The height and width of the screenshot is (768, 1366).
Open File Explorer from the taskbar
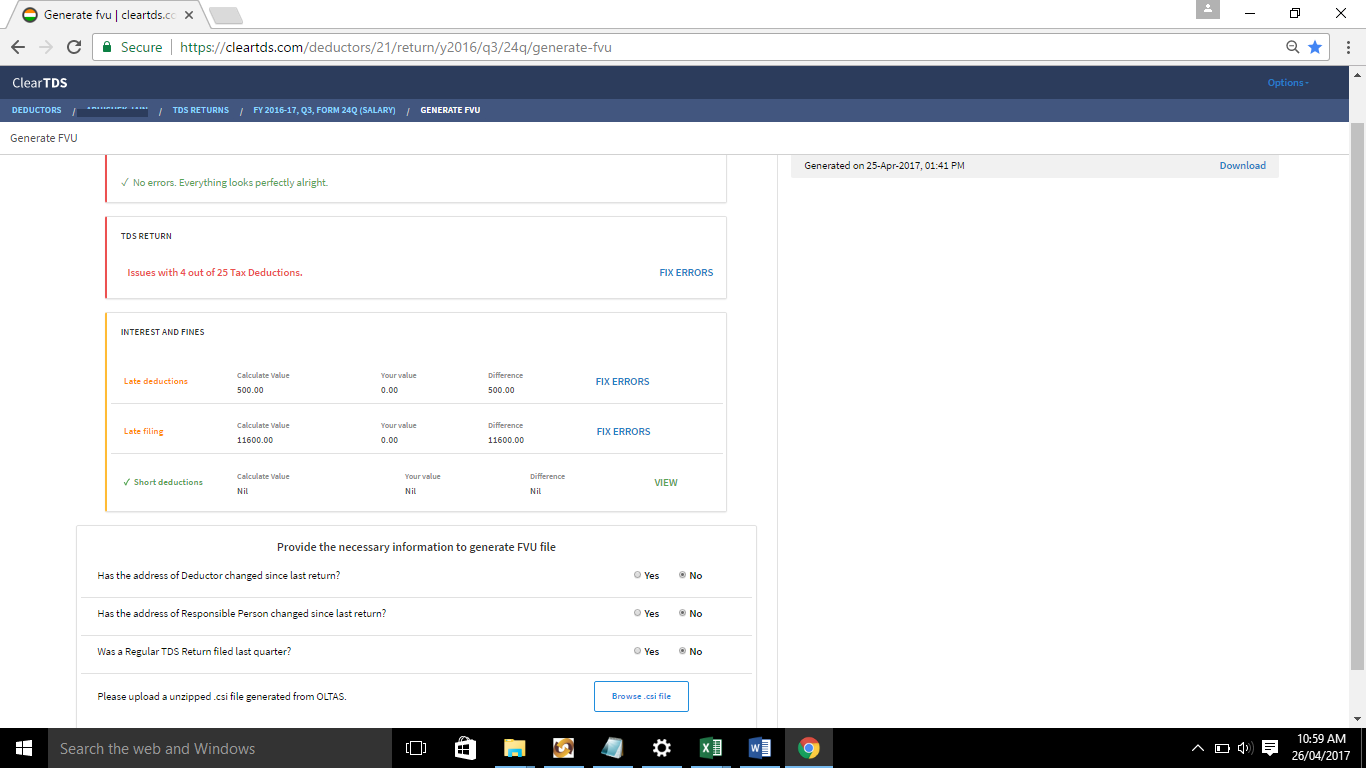click(514, 748)
